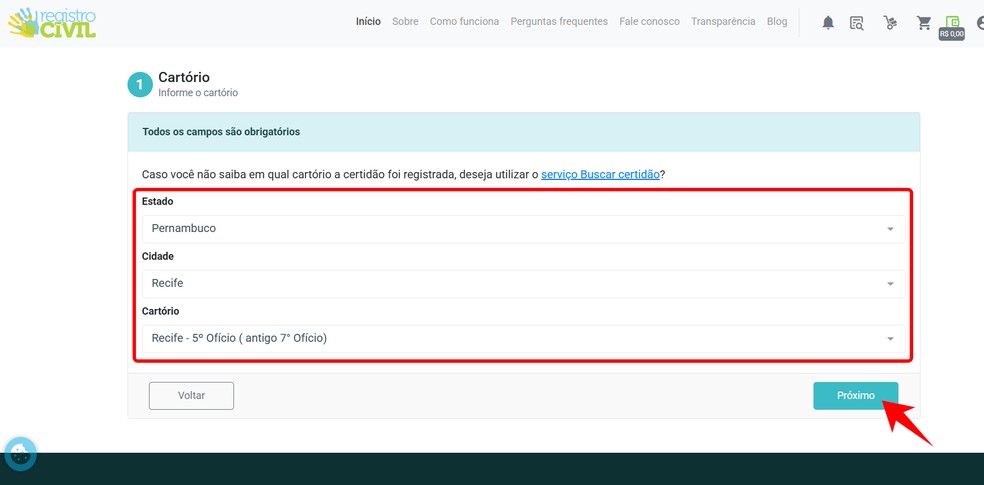Click the Cidade dropdown arrow

(890, 284)
